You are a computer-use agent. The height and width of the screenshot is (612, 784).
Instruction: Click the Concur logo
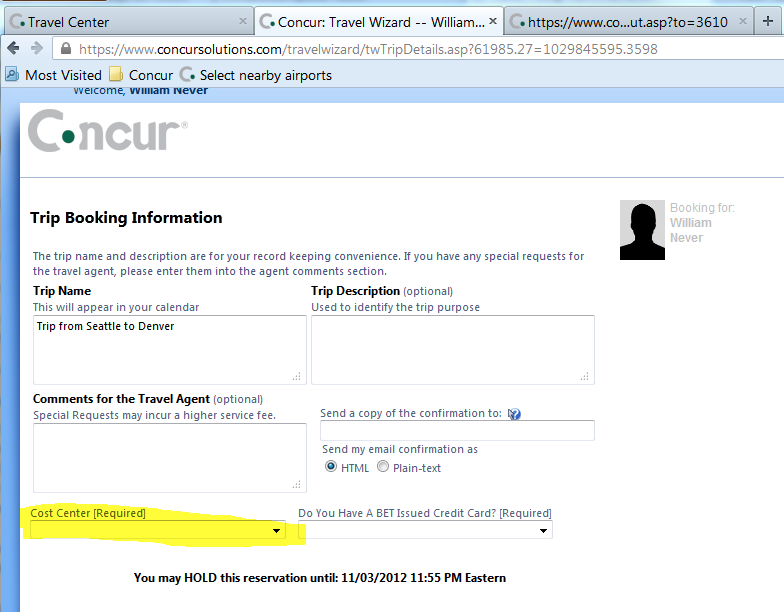coord(108,131)
